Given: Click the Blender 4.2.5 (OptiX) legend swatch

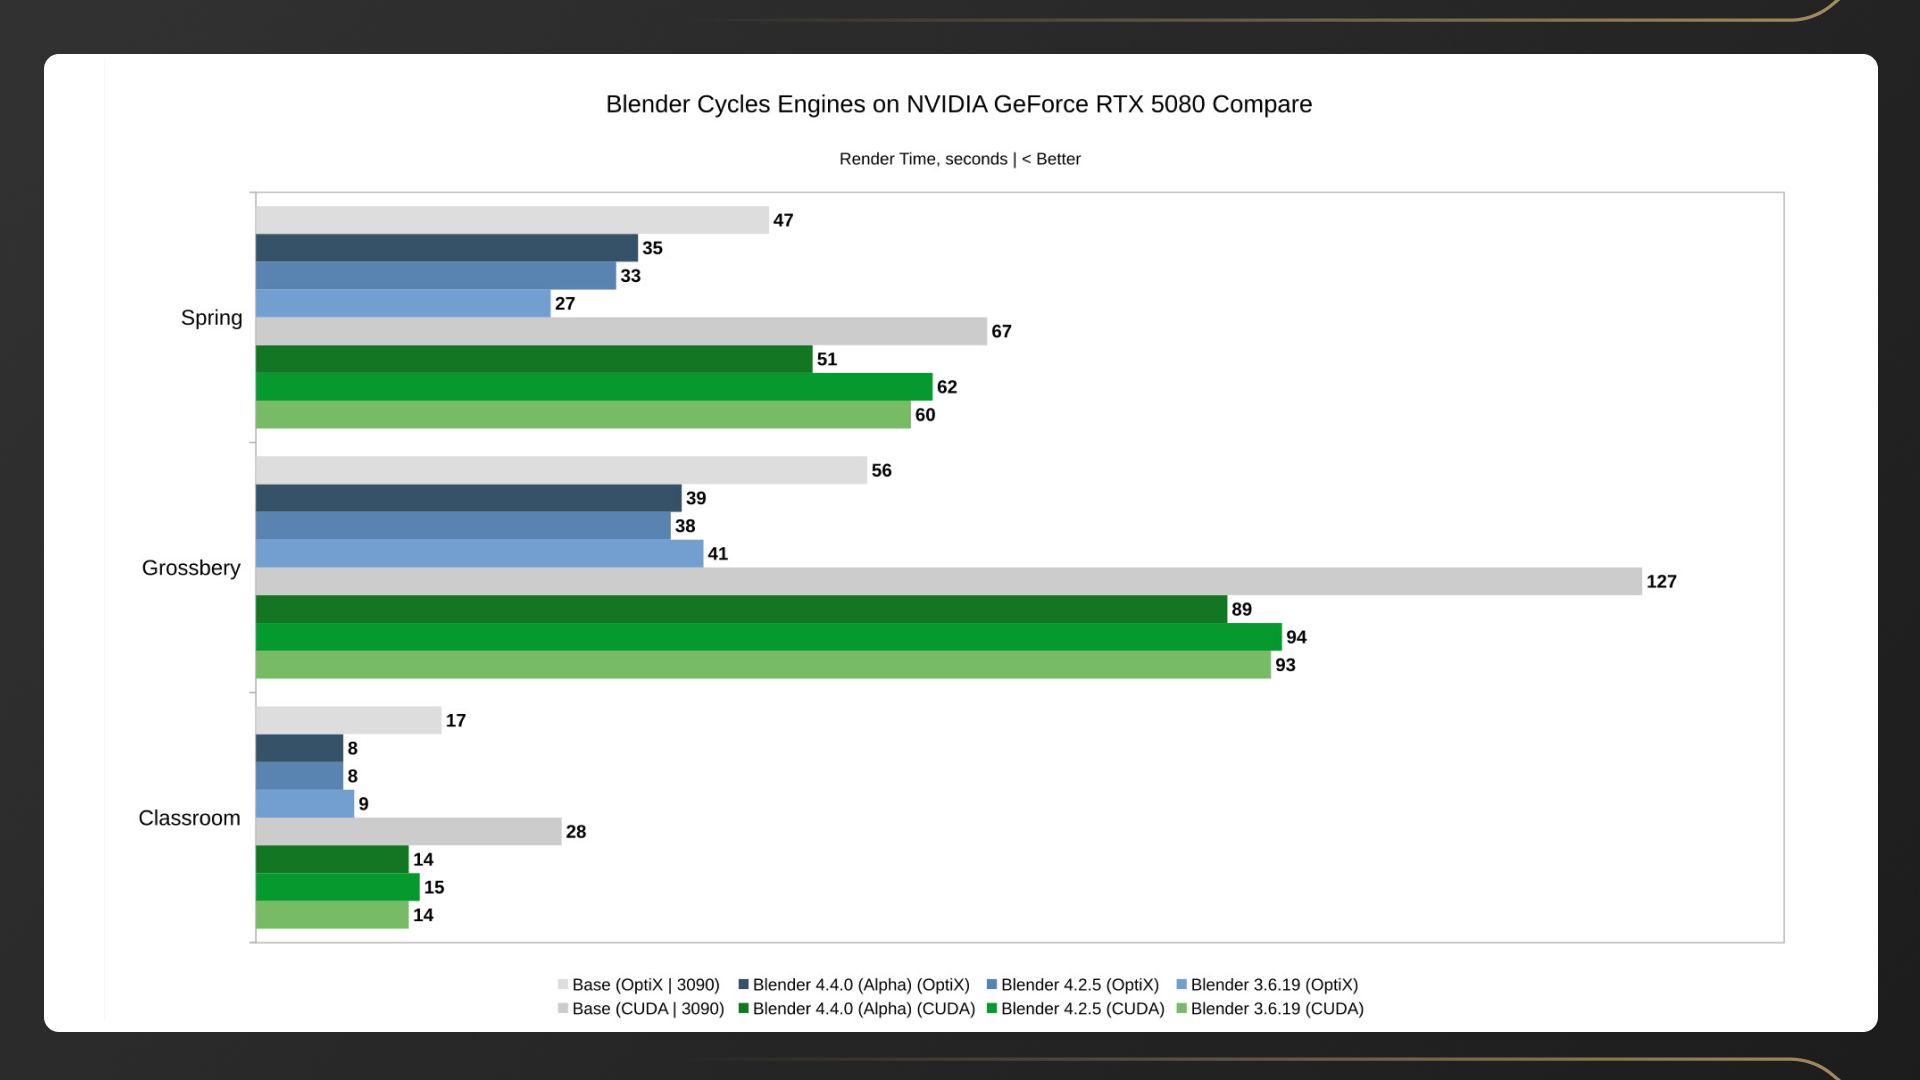Looking at the screenshot, I should point(992,985).
